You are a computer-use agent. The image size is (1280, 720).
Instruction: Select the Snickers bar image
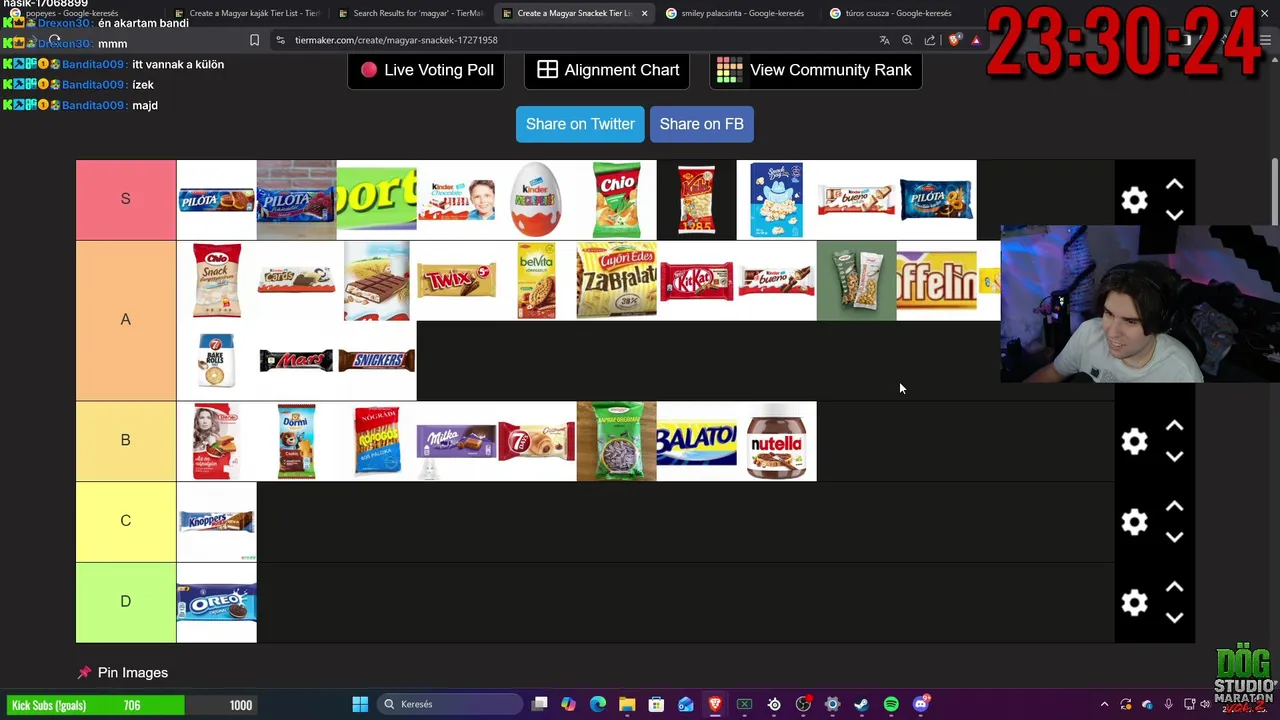tap(377, 361)
